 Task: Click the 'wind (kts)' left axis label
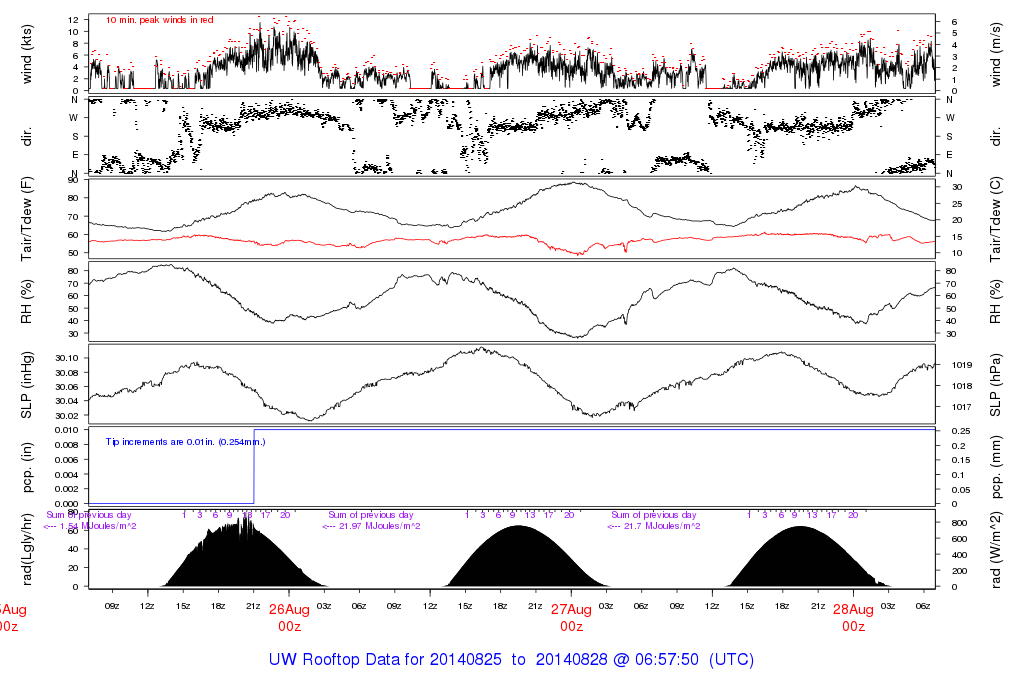click(27, 54)
